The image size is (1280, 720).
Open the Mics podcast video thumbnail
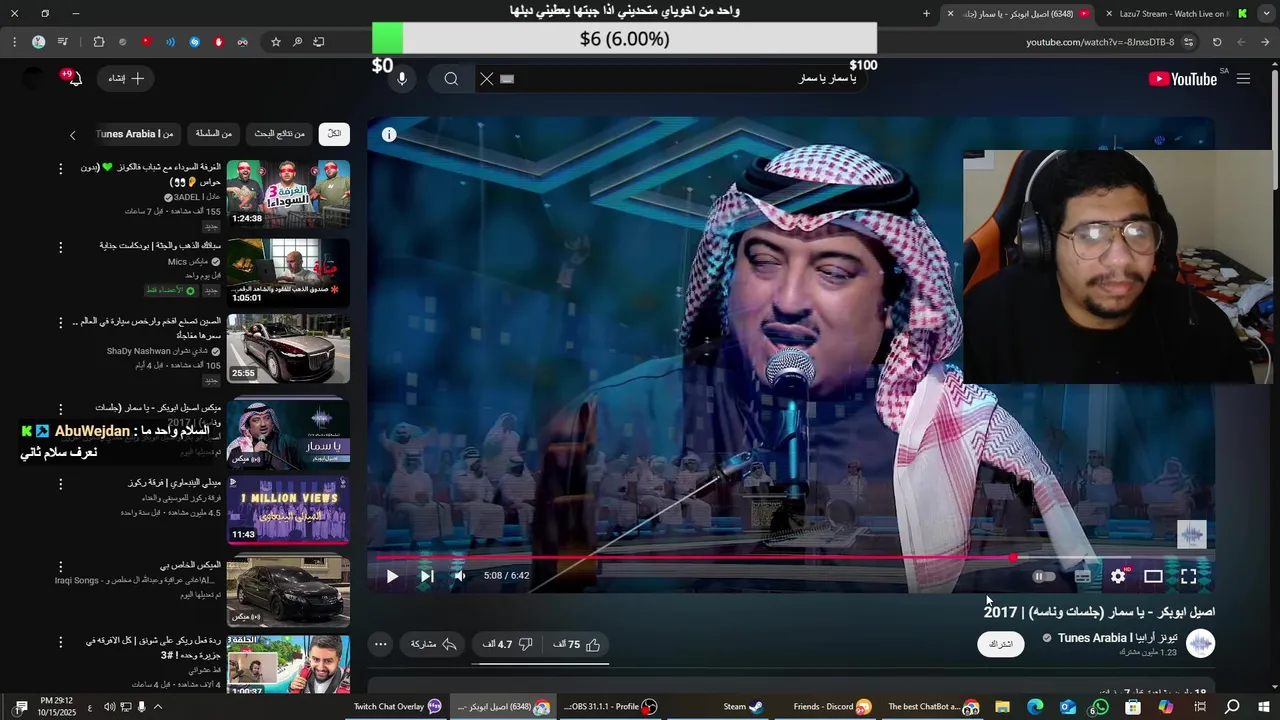click(288, 272)
